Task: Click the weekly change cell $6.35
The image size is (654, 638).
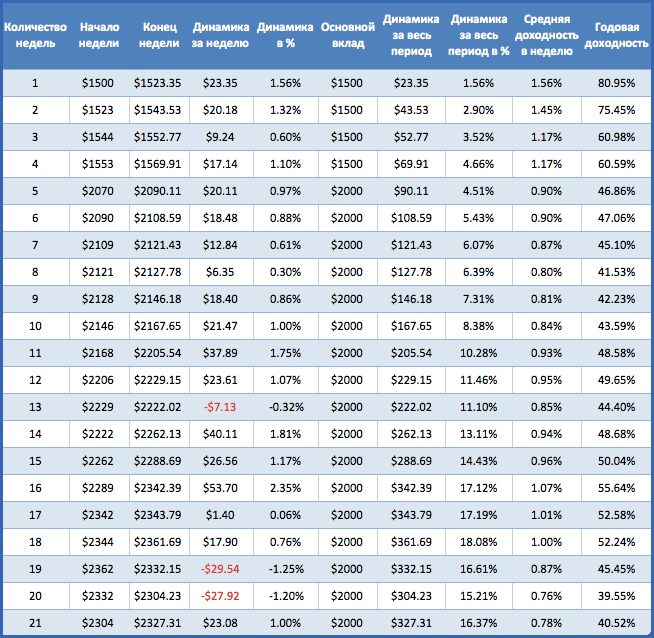Action: 220,272
